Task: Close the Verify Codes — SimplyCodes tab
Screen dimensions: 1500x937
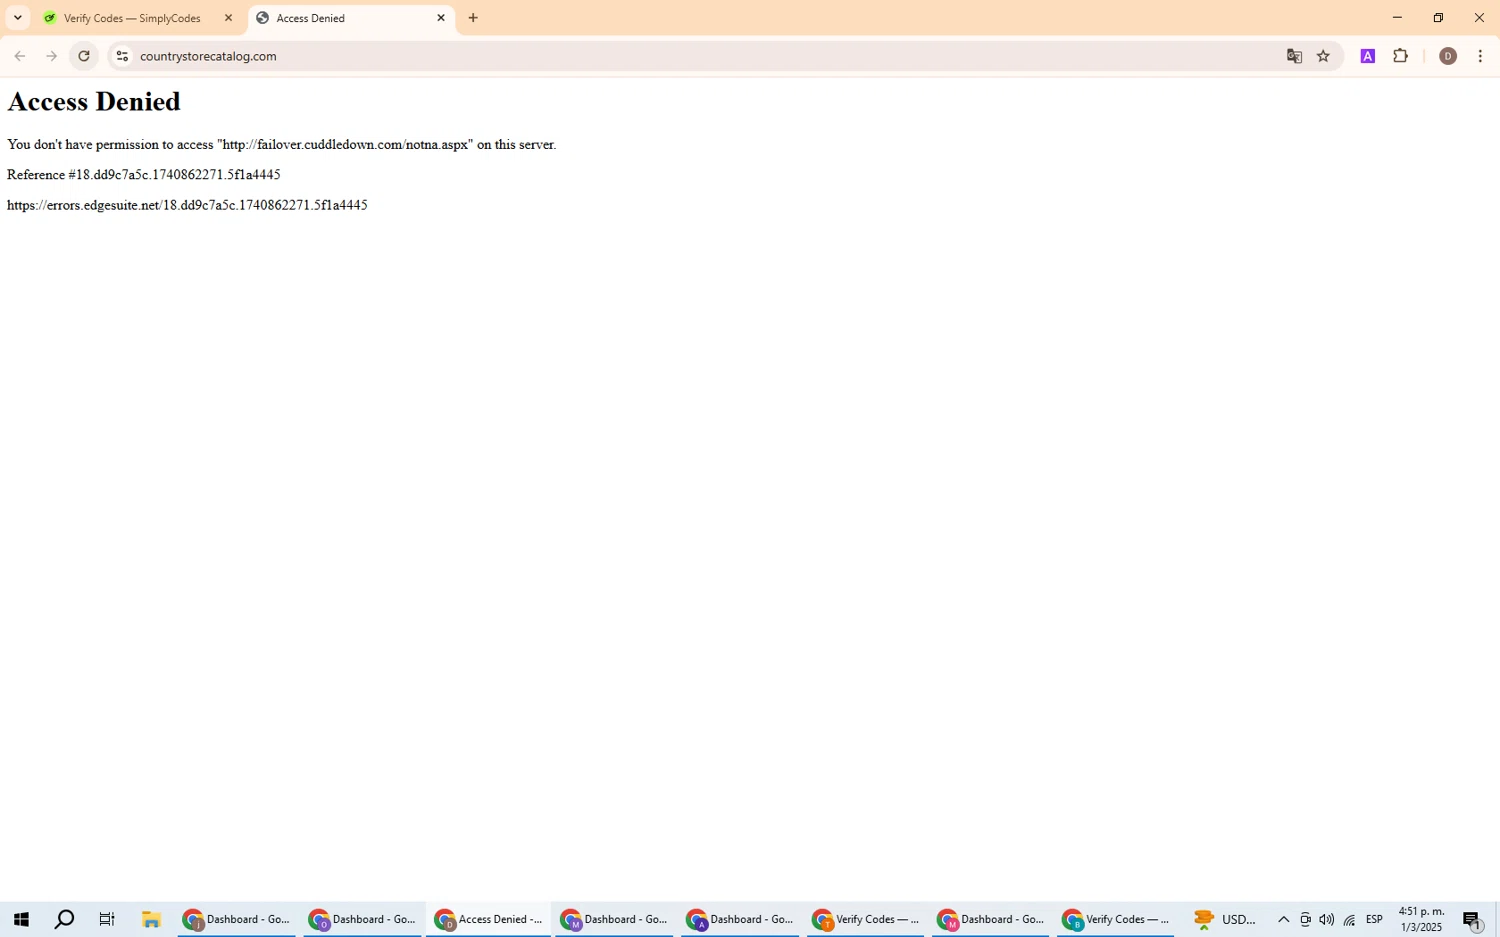Action: coord(228,18)
